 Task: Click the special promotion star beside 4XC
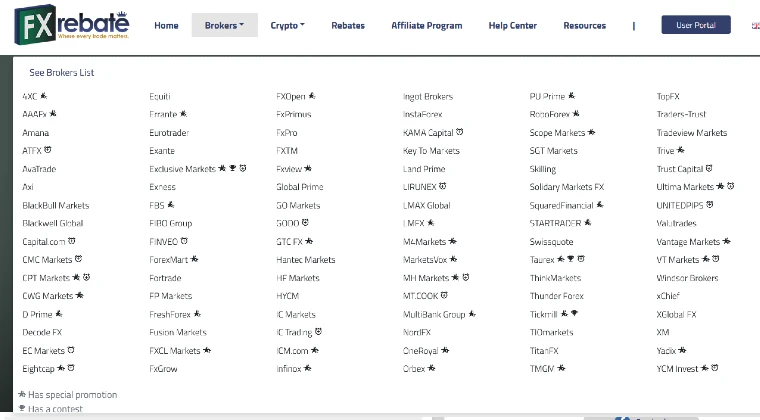[44, 97]
